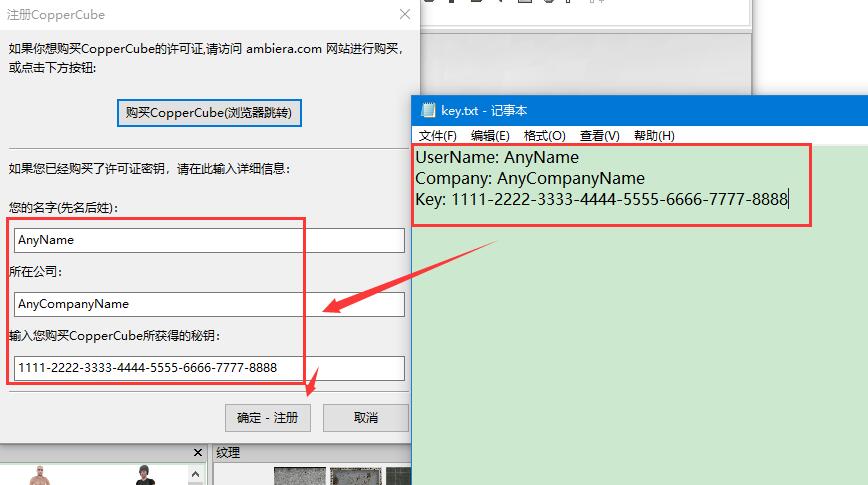868x485 pixels.
Task: Open the 编辑(E) menu in Notepad
Action: [x=490, y=136]
